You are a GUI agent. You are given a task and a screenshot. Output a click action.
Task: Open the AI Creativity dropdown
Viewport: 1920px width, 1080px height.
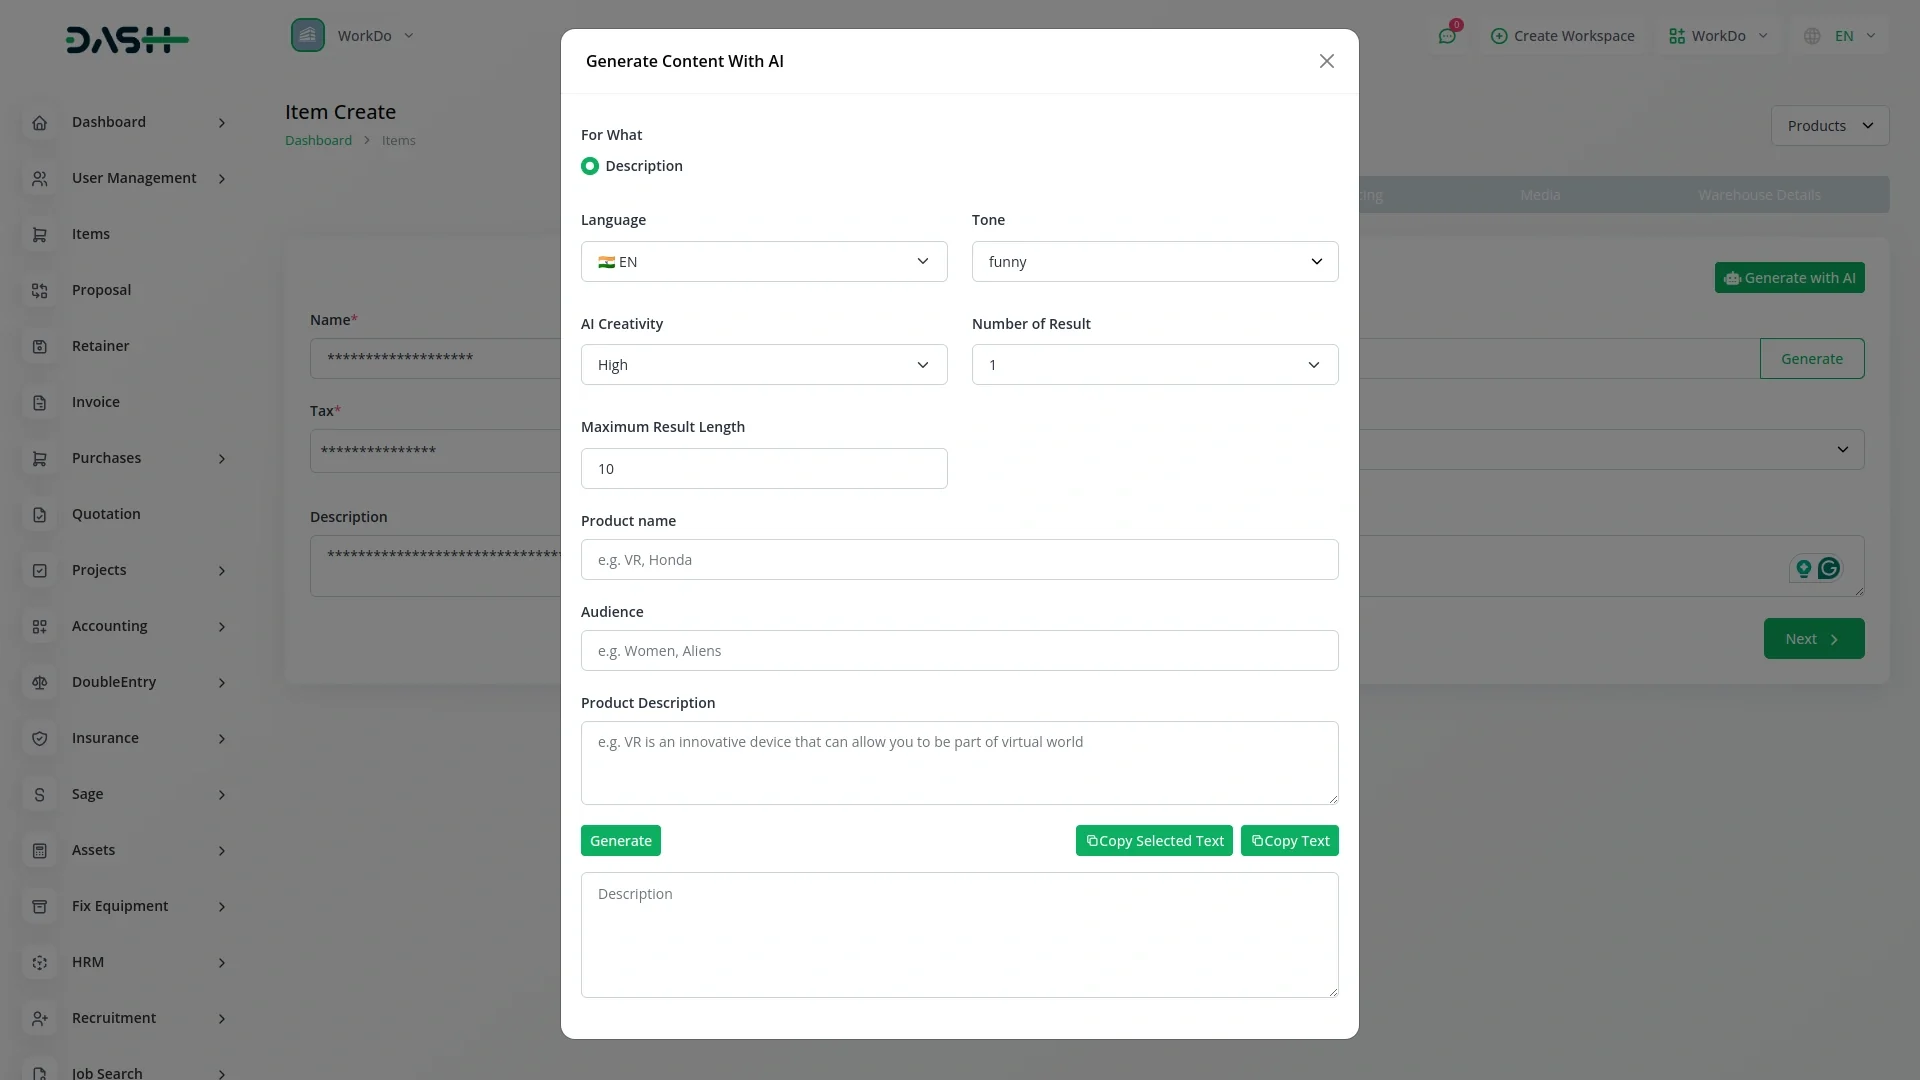[x=763, y=365]
